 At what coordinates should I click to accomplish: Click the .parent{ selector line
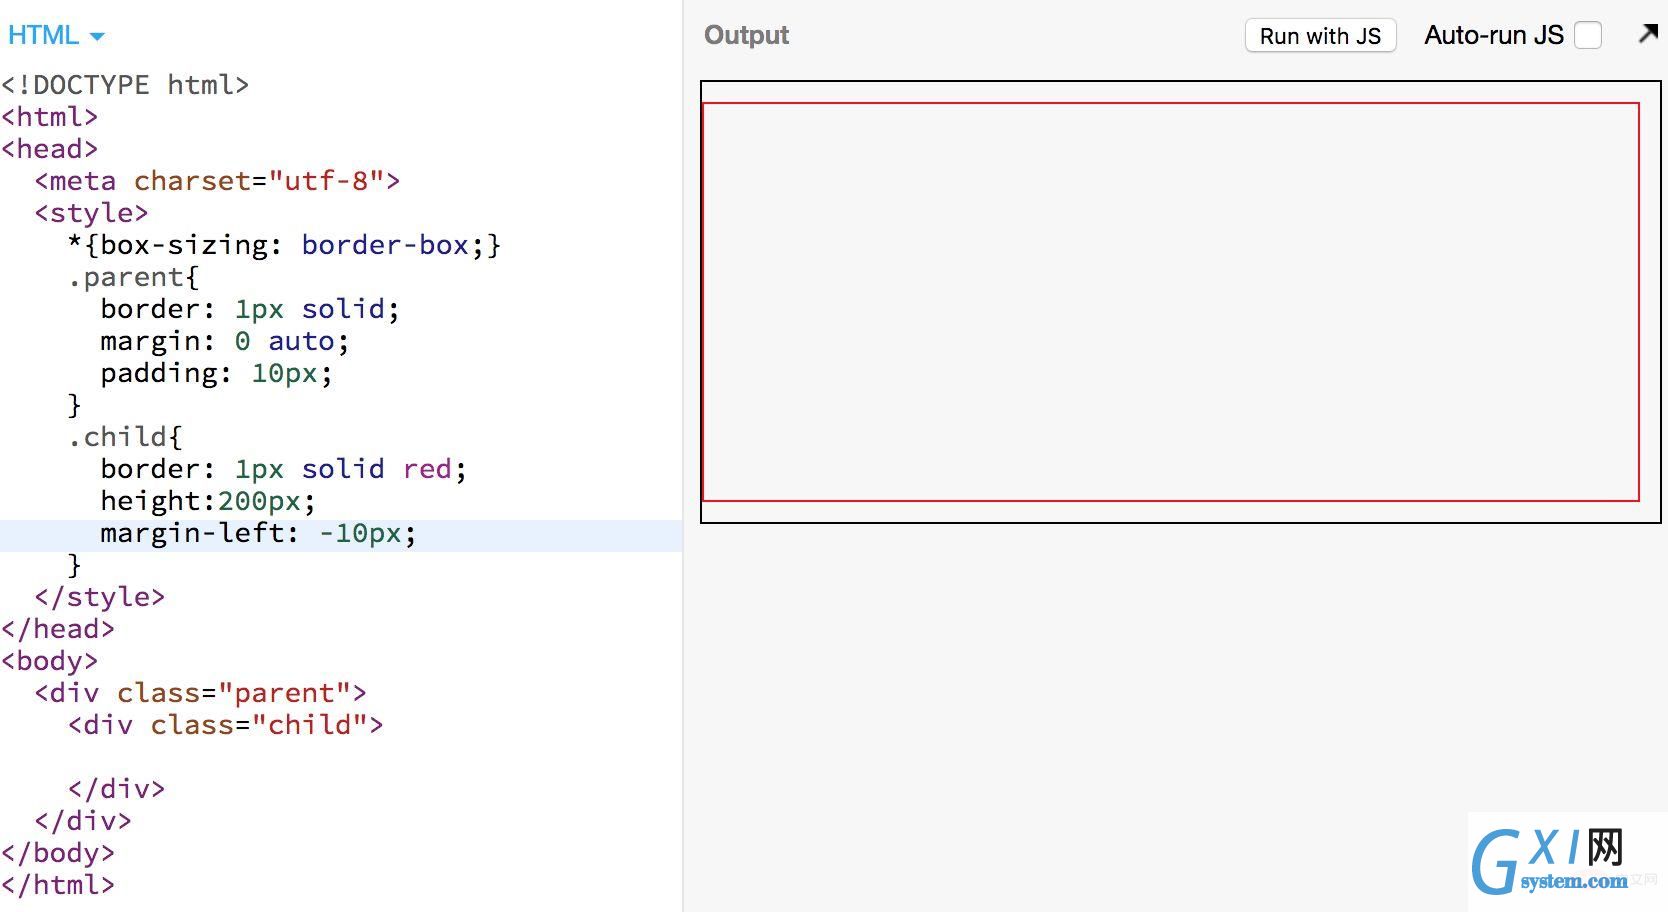pyautogui.click(x=133, y=277)
